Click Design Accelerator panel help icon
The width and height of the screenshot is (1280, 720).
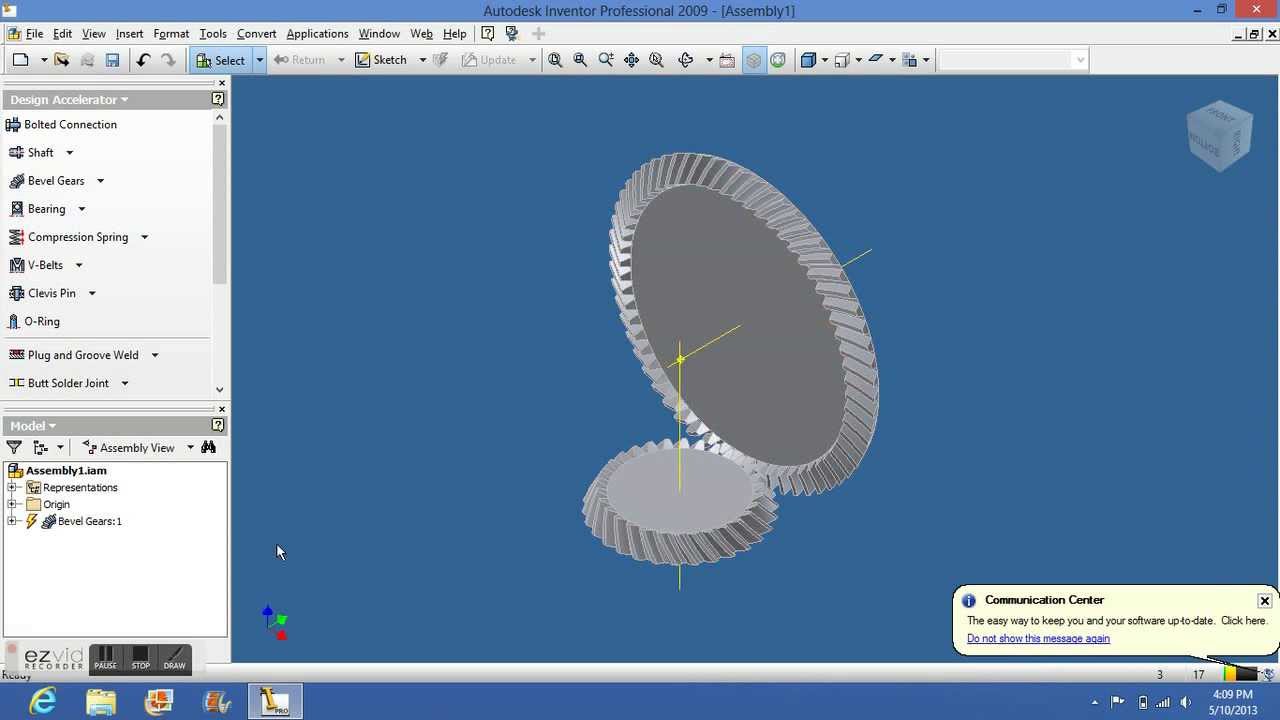(x=218, y=99)
